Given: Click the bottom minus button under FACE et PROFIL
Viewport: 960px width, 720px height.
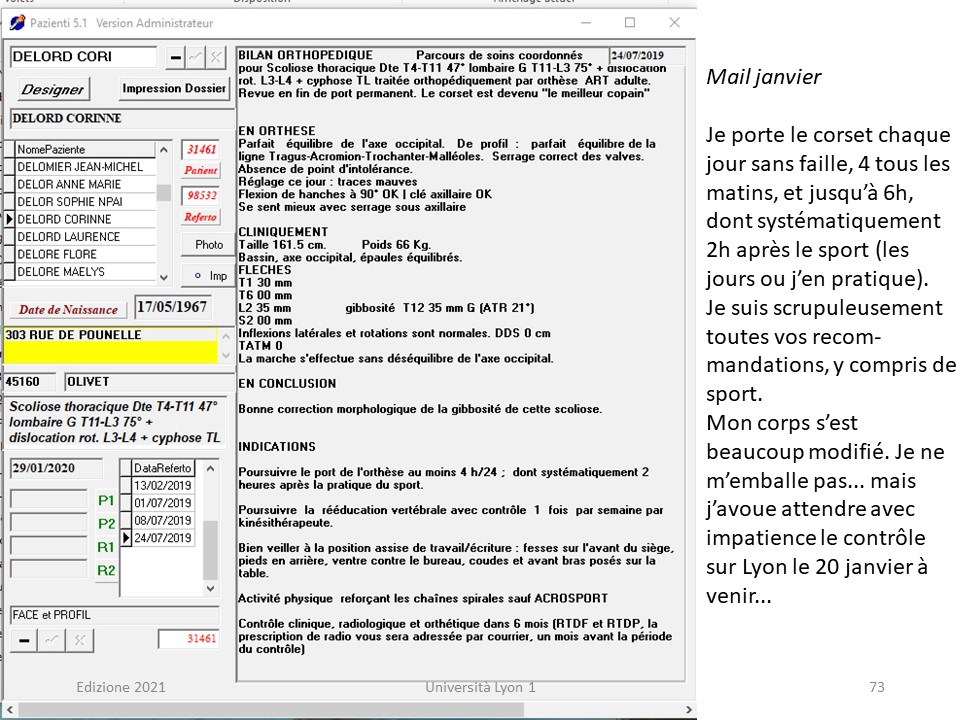Looking at the screenshot, I should tap(24, 640).
